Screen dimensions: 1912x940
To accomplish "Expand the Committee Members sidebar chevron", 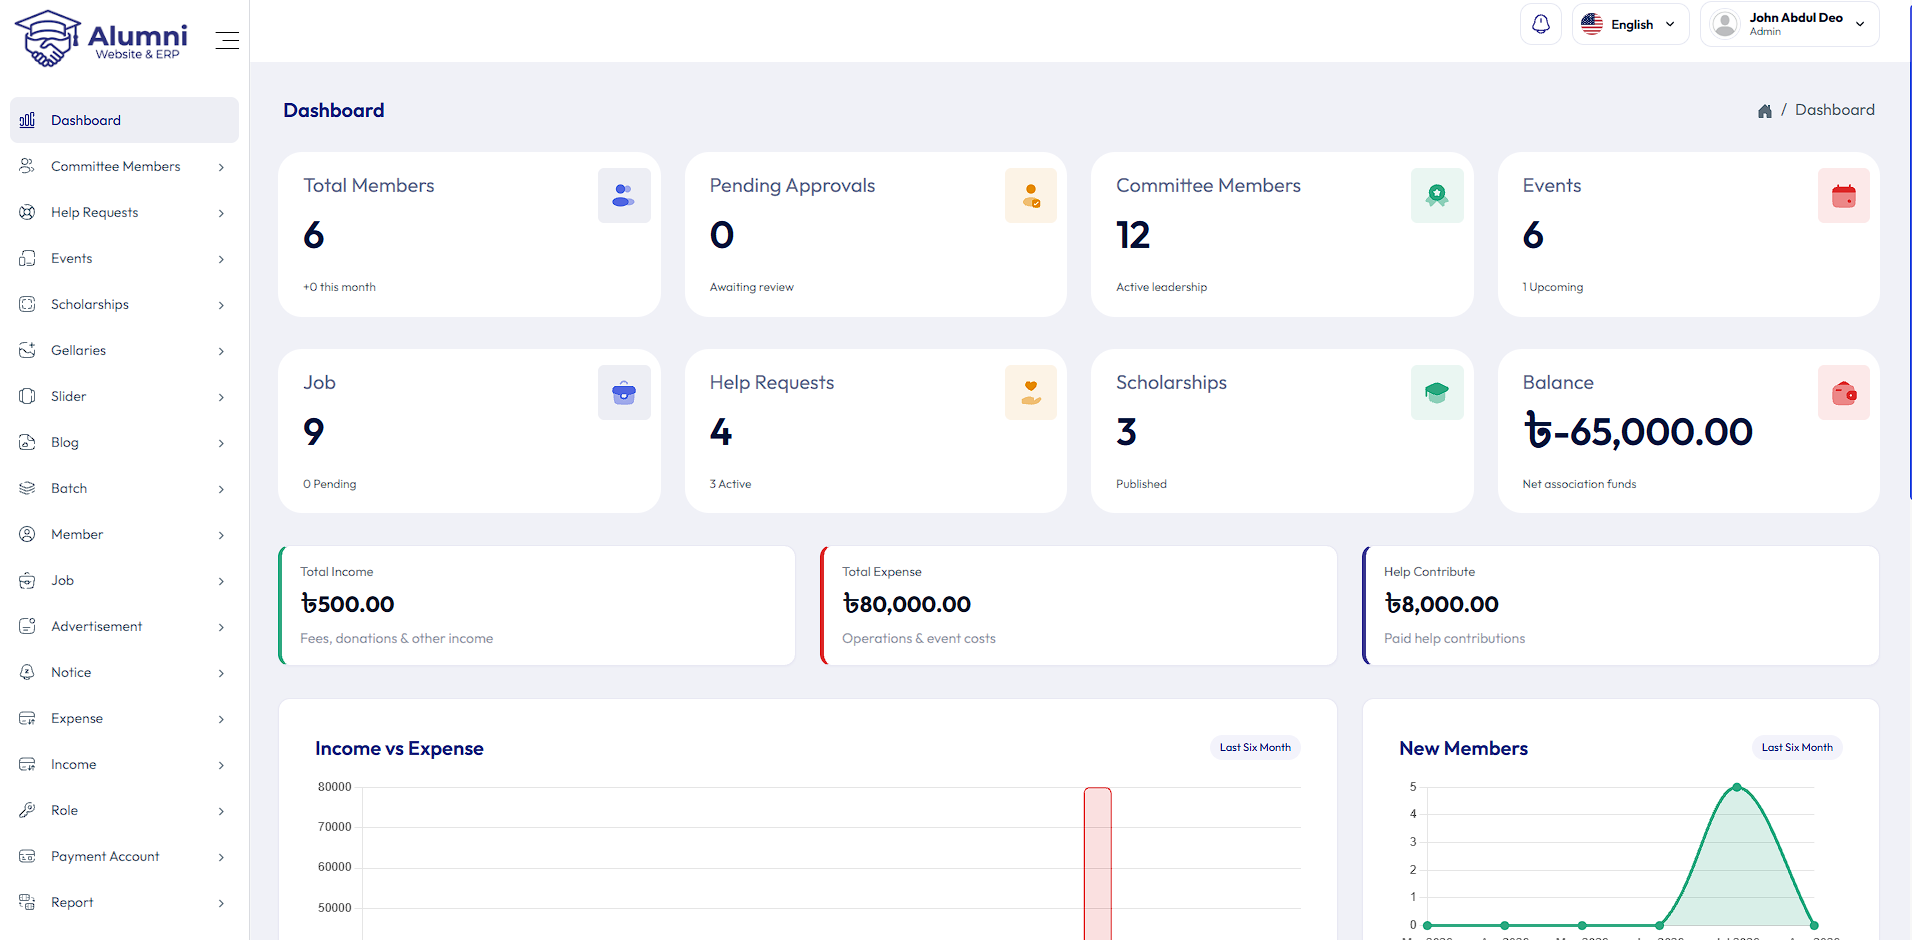I will tap(221, 167).
